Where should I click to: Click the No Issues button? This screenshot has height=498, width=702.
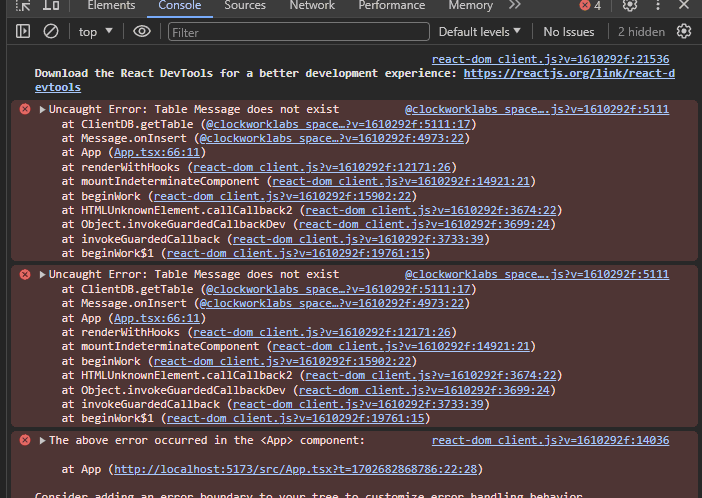point(568,32)
